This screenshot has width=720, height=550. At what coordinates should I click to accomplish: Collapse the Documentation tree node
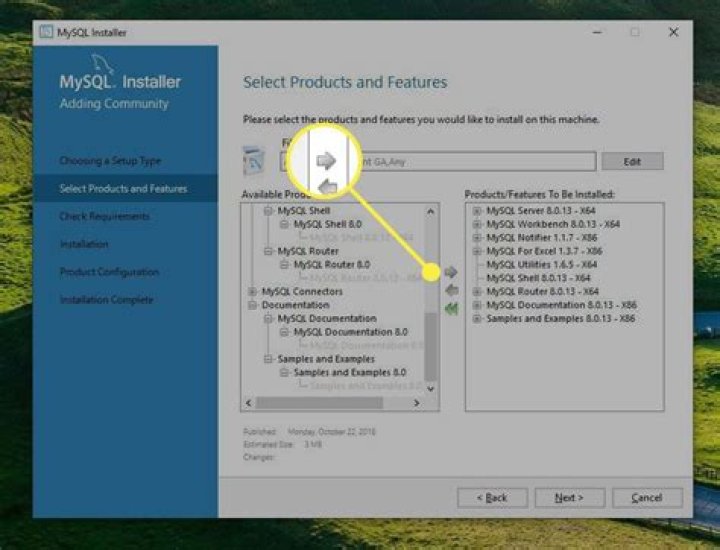[252, 305]
